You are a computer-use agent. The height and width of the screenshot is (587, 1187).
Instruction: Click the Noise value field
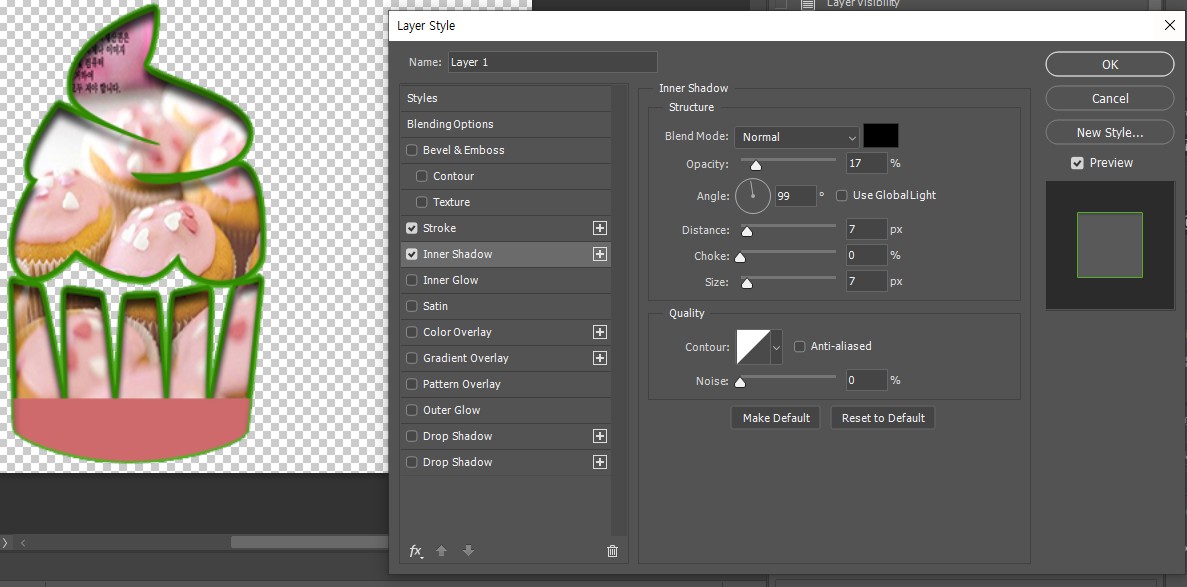(866, 380)
